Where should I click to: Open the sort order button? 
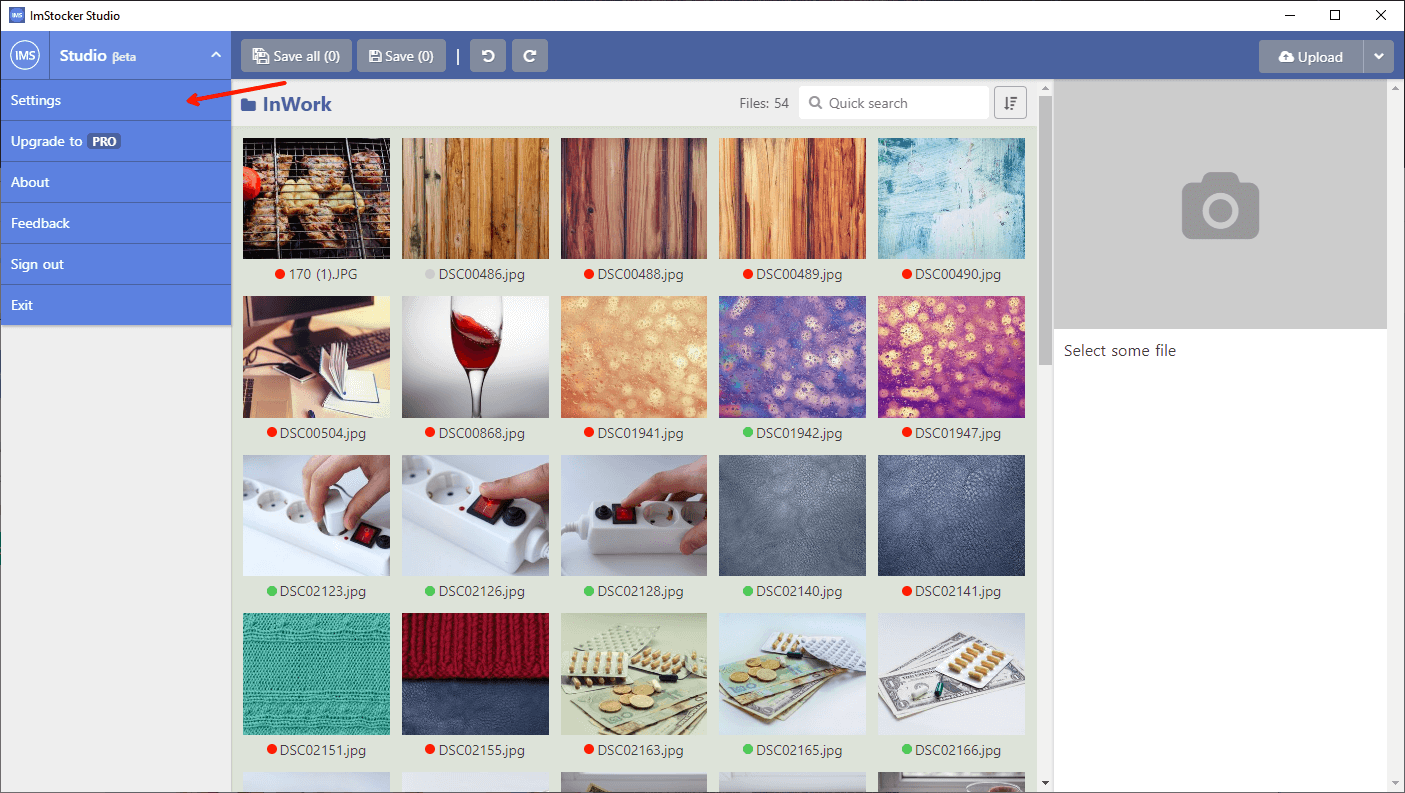point(1010,103)
